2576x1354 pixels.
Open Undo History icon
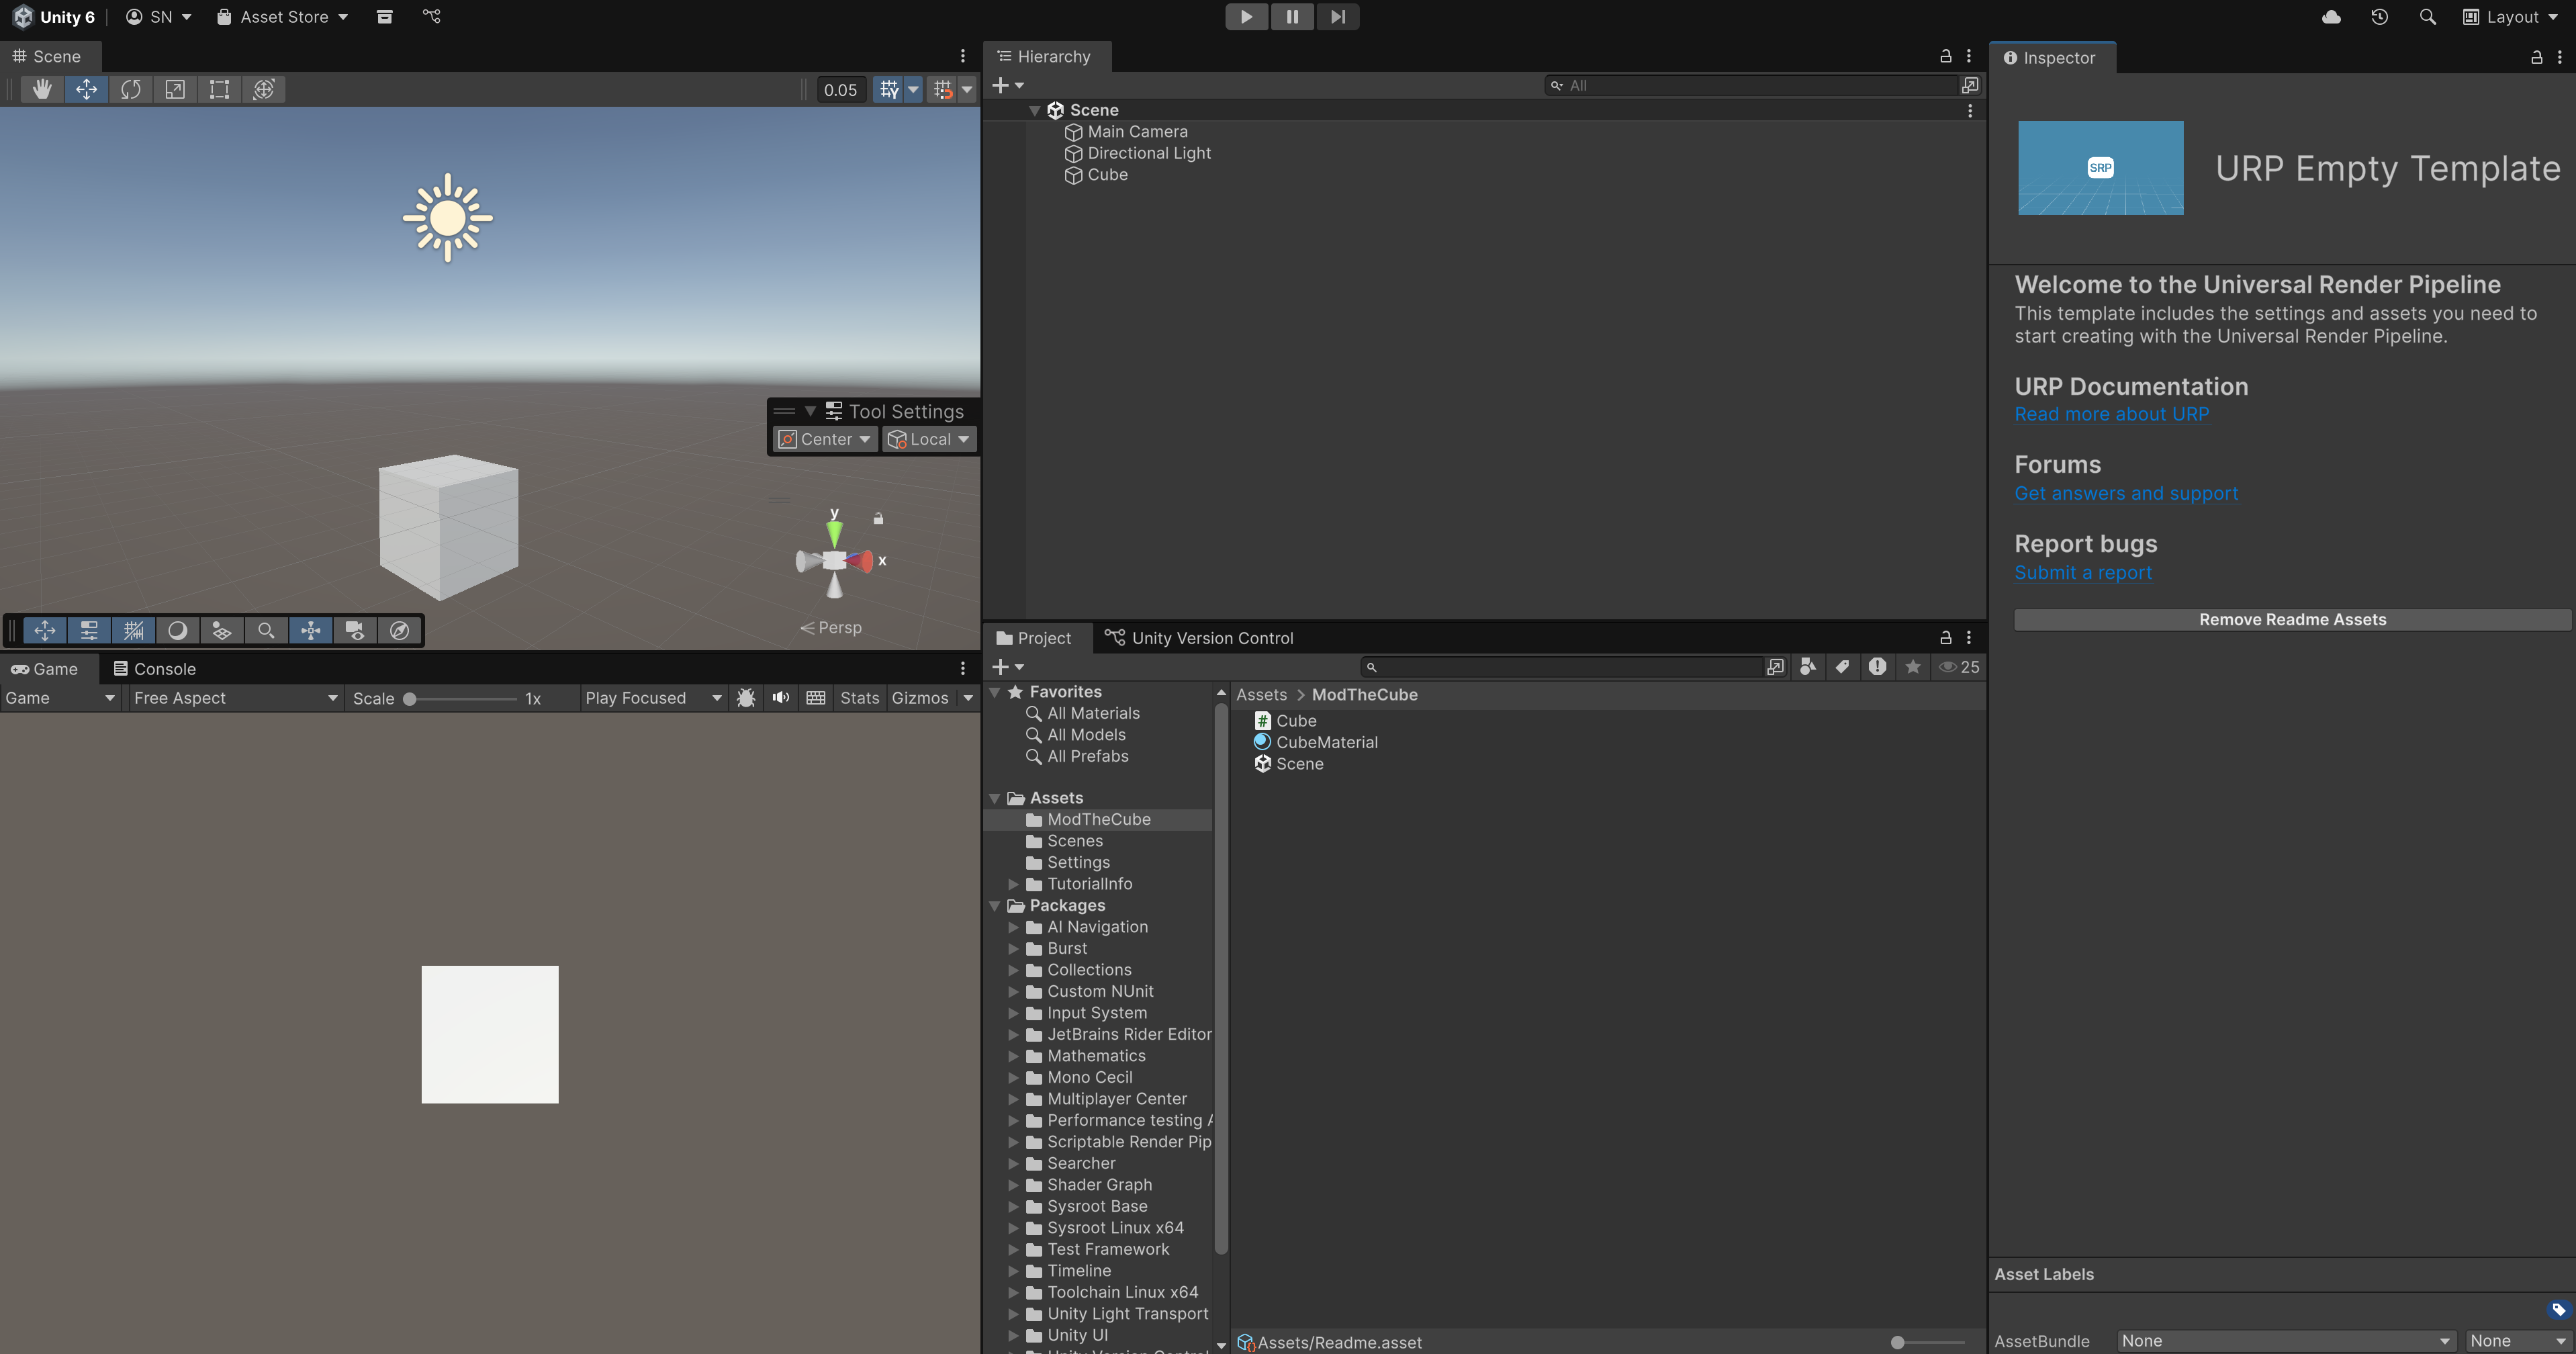pyautogui.click(x=2379, y=17)
